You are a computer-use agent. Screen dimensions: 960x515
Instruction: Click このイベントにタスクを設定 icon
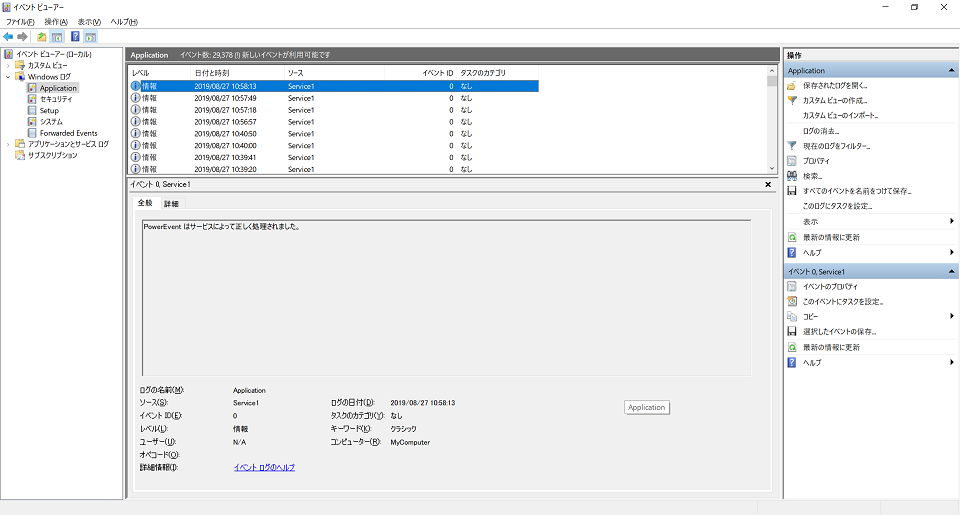click(792, 301)
